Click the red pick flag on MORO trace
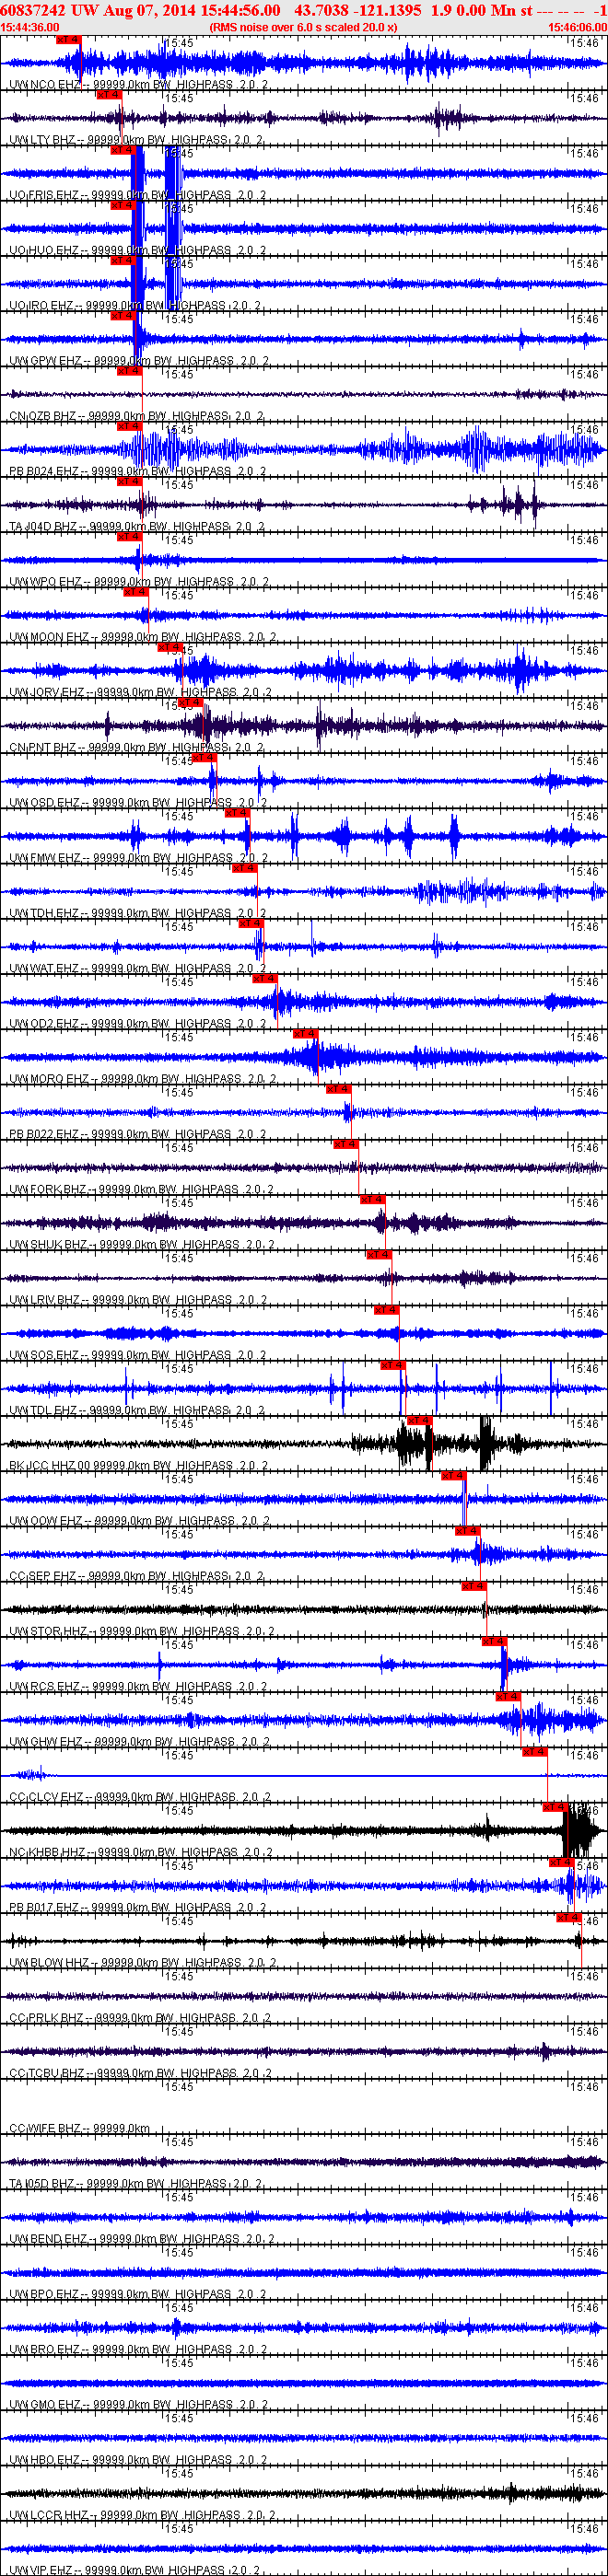Viewport: 608px width, 2576px height. tap(305, 1033)
